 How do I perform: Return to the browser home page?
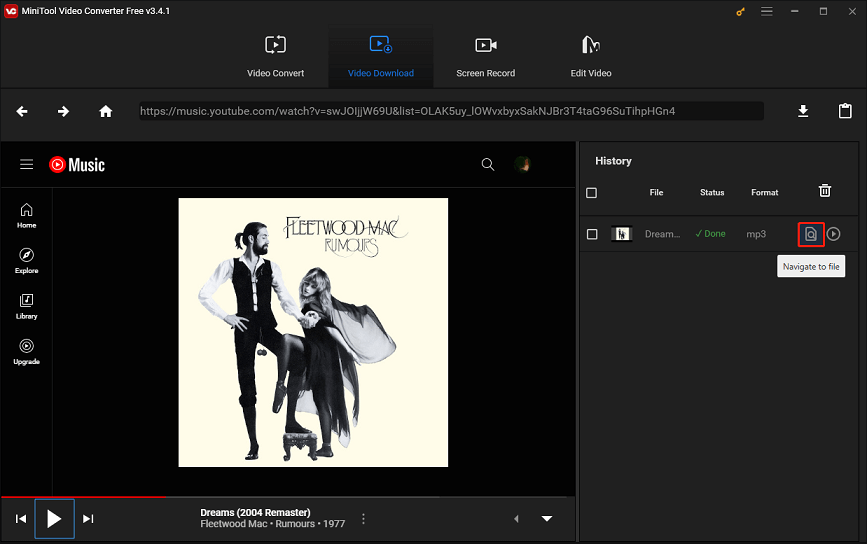[x=106, y=111]
